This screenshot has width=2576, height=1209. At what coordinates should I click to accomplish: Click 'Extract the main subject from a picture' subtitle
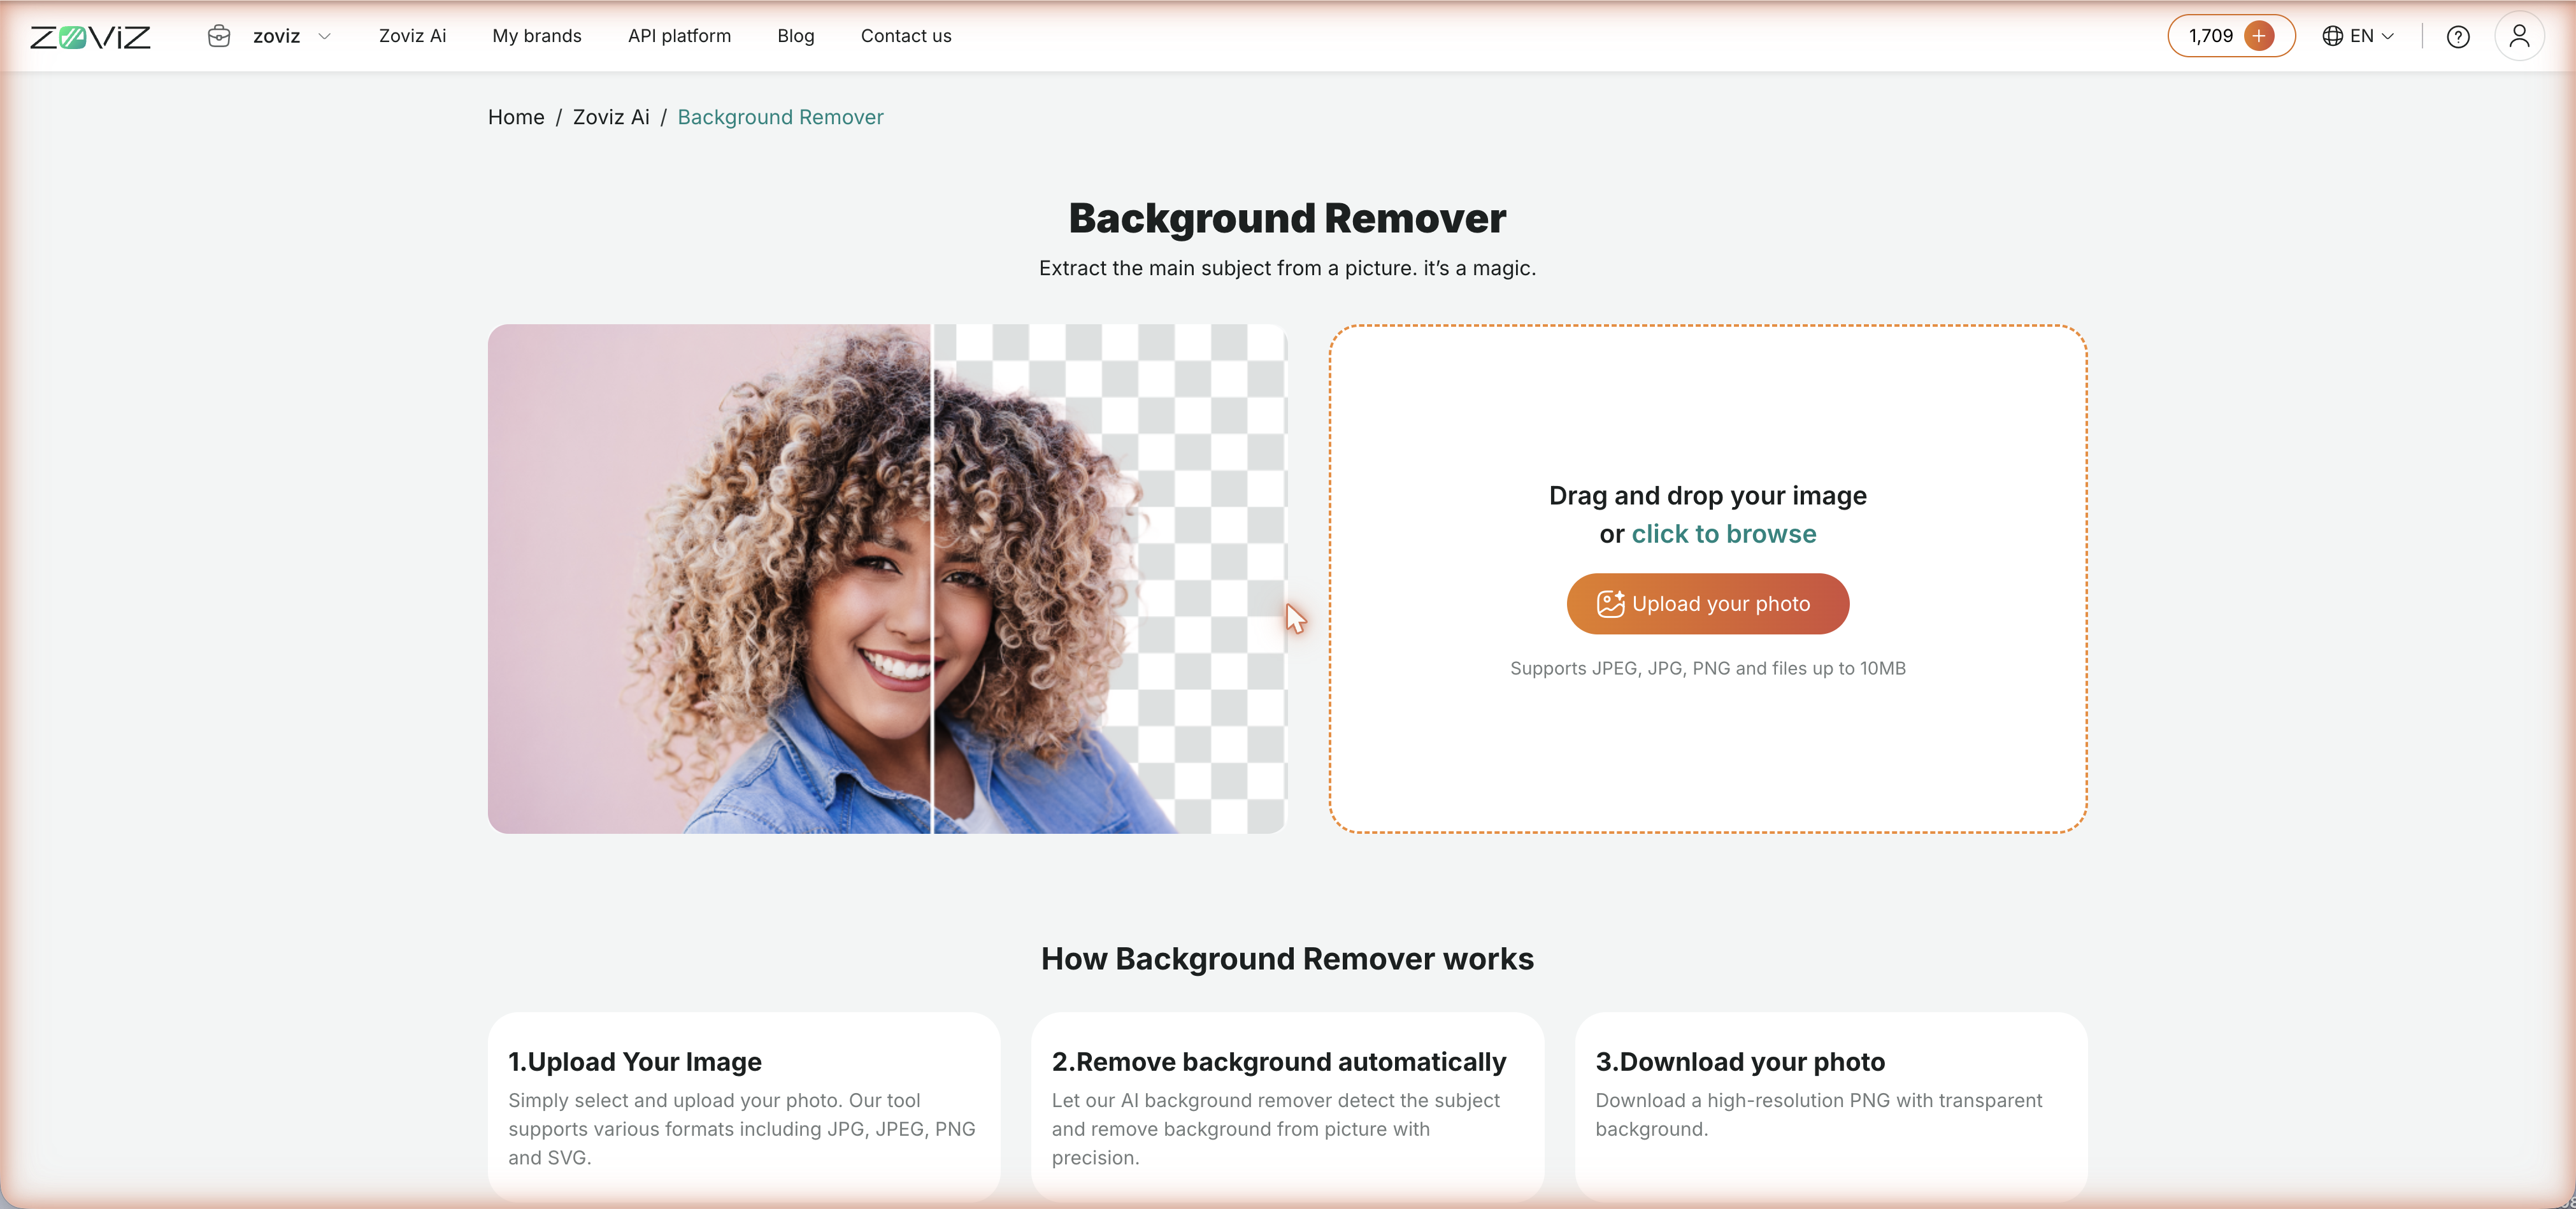[x=1287, y=268]
